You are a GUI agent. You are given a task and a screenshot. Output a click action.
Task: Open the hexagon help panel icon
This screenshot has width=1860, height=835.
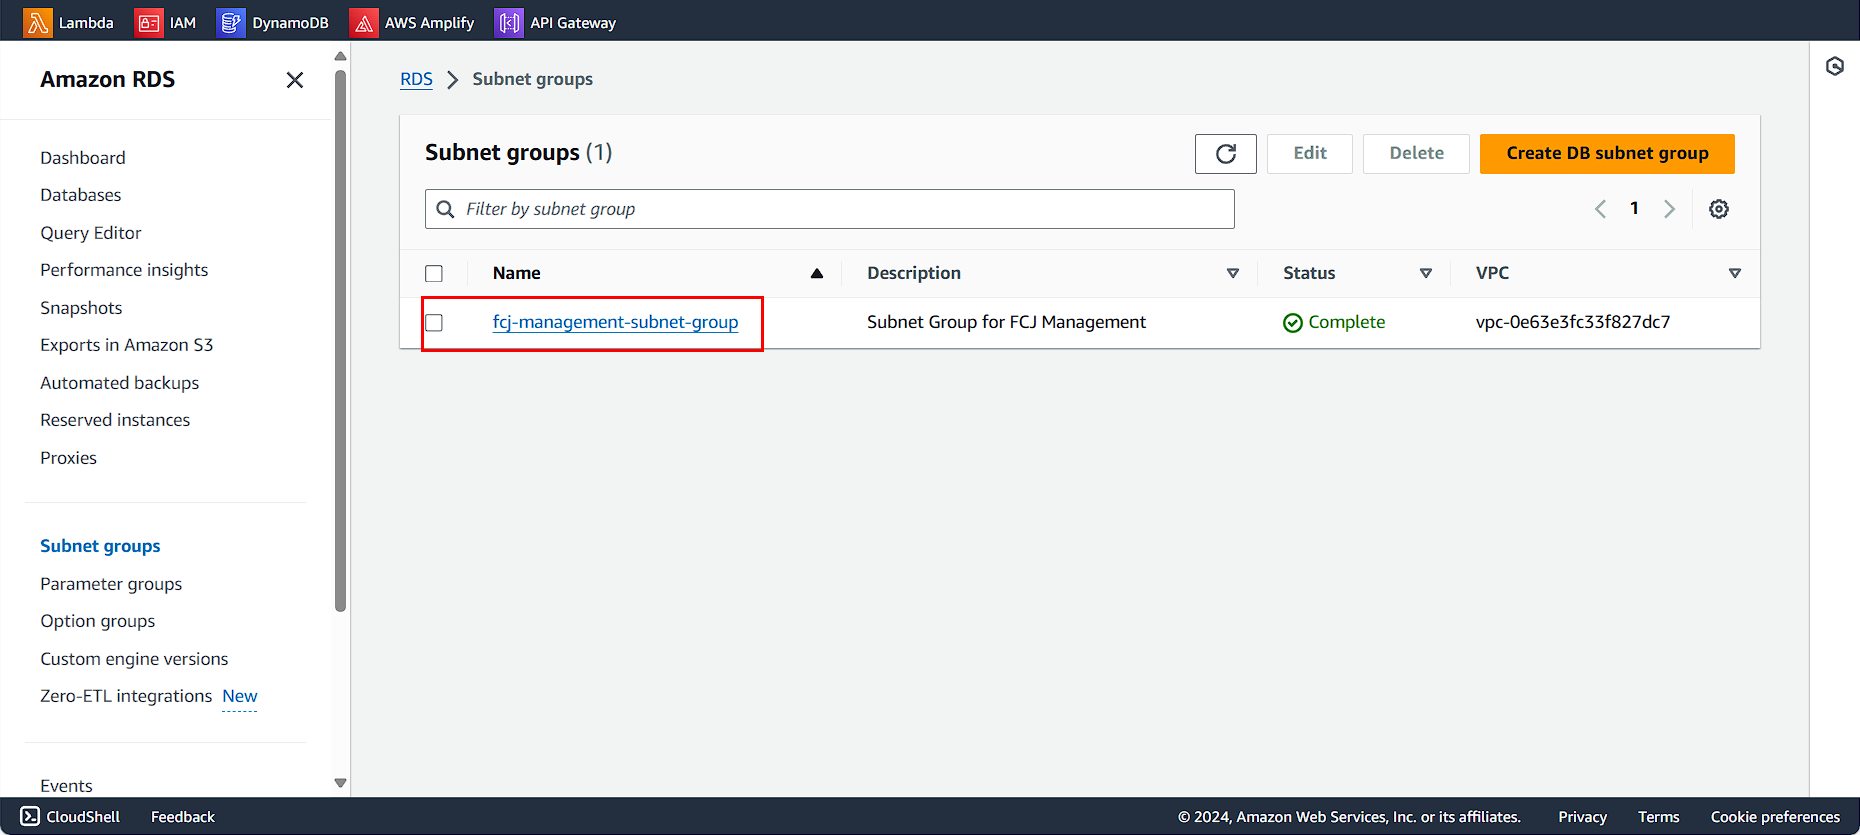pyautogui.click(x=1835, y=66)
